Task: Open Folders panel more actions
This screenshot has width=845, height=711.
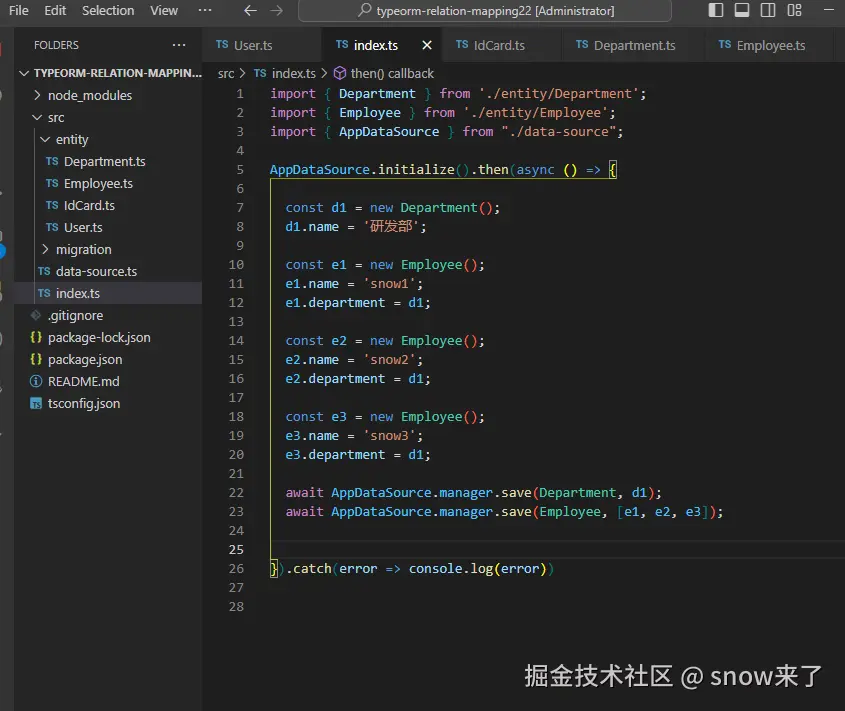Action: tap(179, 45)
